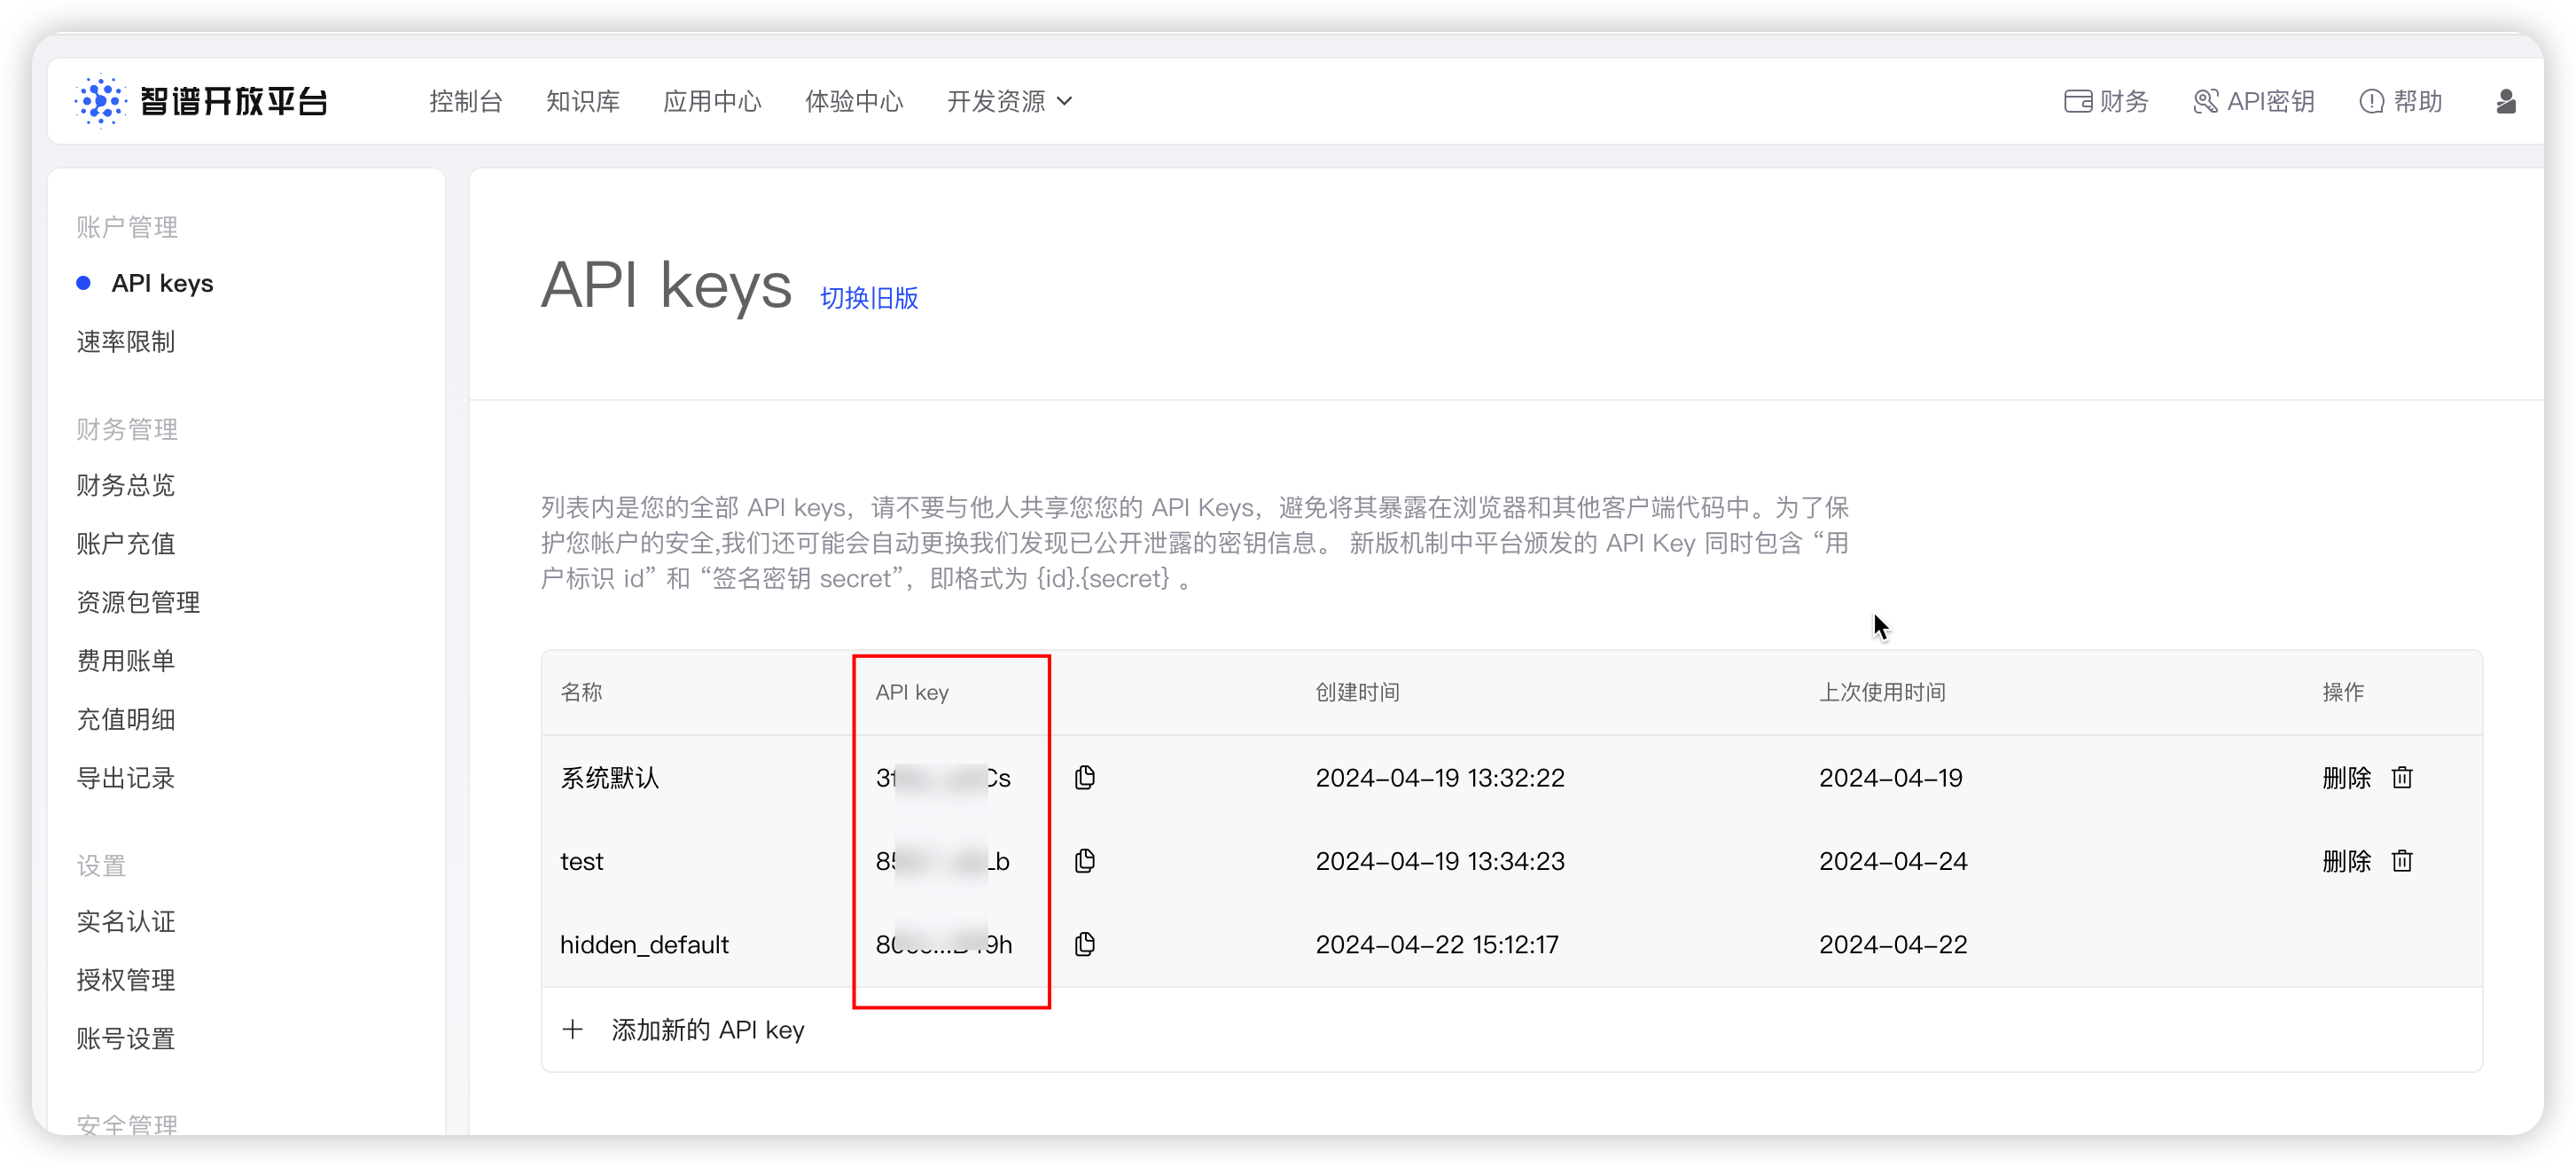Viewport: 2576px width, 1167px height.
Task: Open 账户充值 in 财务管理 section
Action: click(x=124, y=544)
